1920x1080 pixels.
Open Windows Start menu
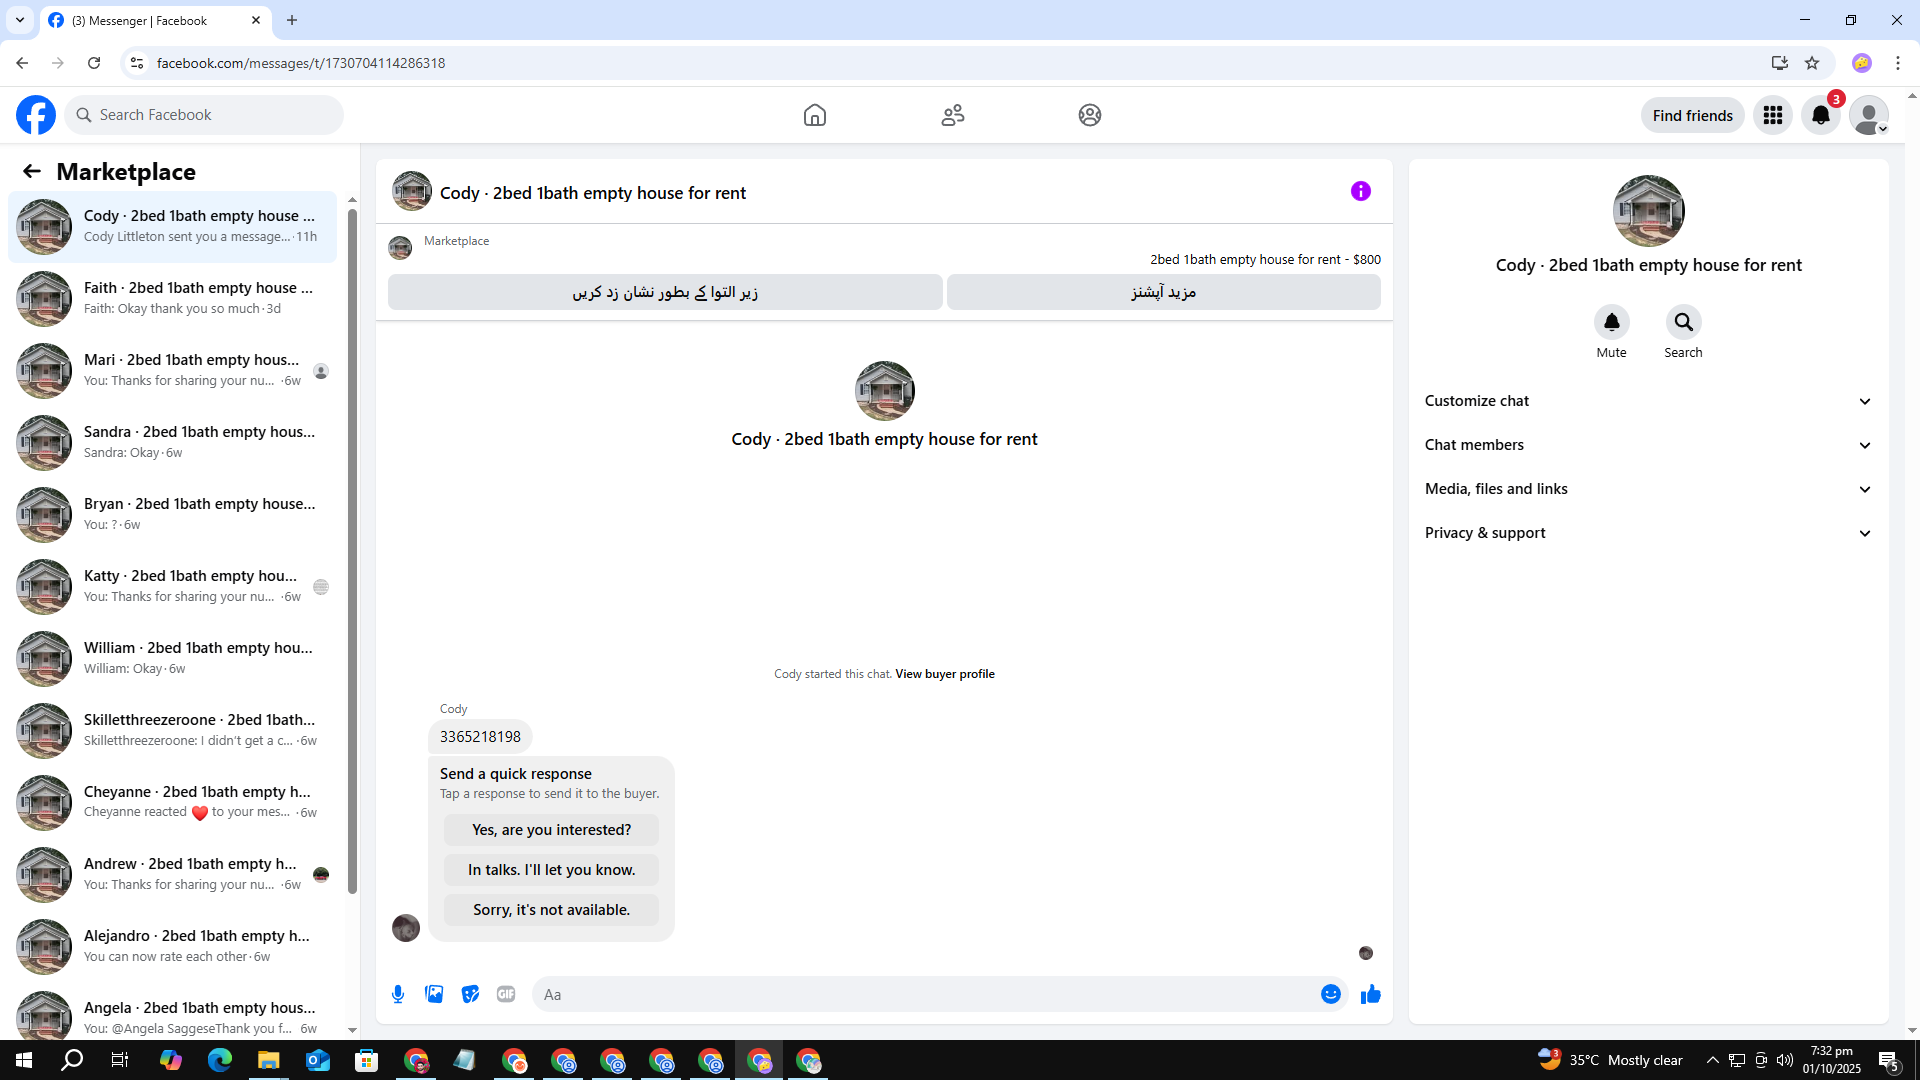tap(24, 1060)
